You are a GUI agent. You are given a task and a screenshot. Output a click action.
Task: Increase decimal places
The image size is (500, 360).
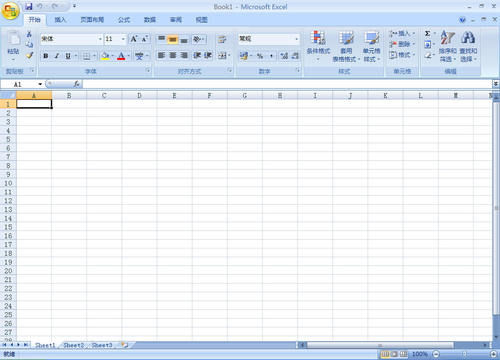coord(284,56)
